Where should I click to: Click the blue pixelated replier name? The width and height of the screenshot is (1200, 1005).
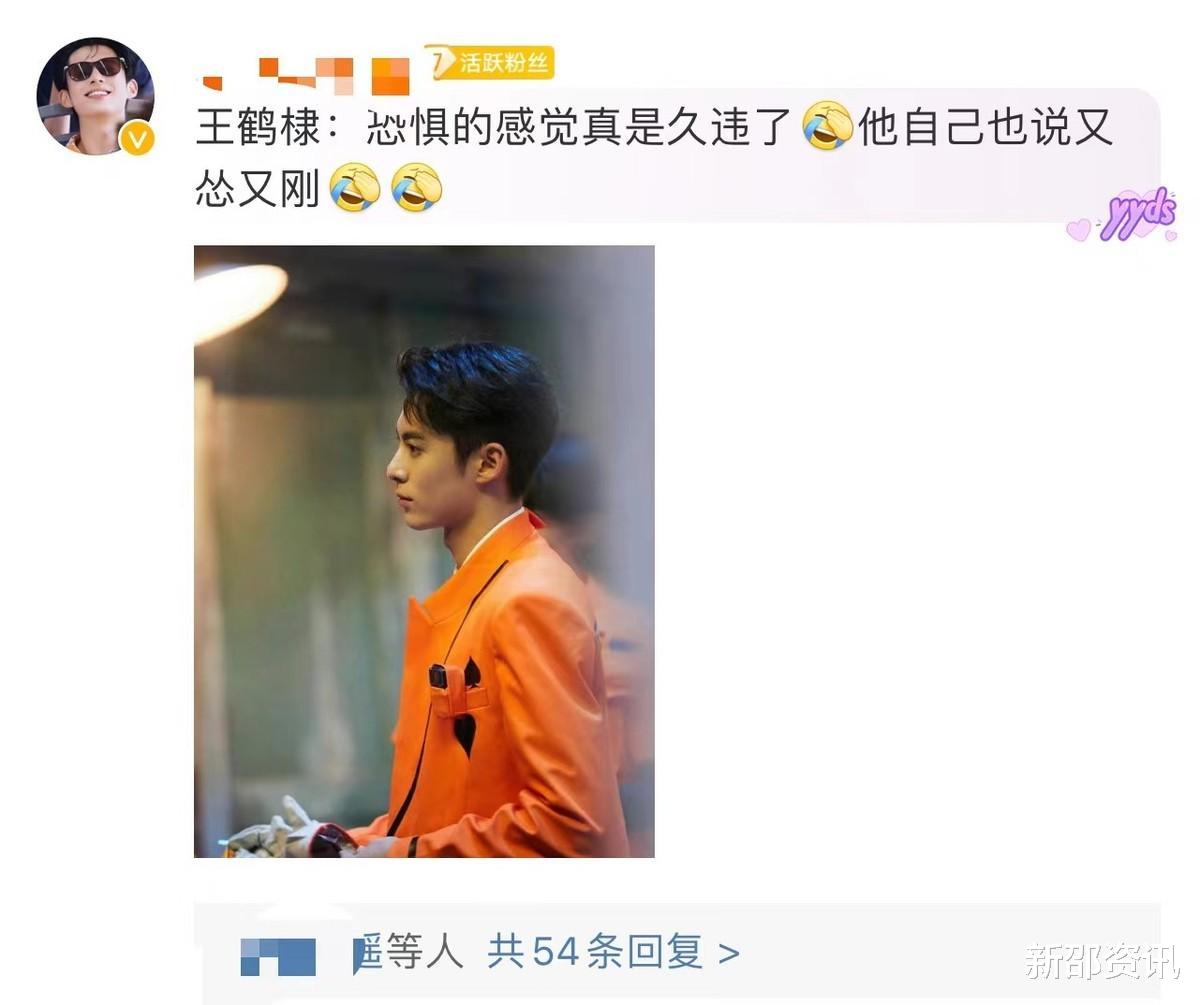(278, 957)
